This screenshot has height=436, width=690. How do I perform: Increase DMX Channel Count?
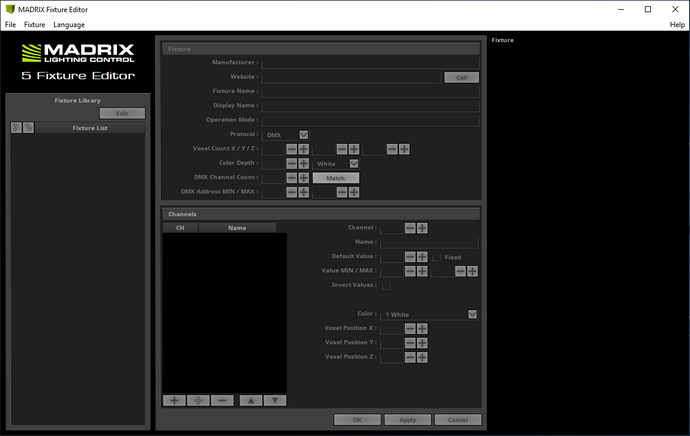pyautogui.click(x=304, y=178)
